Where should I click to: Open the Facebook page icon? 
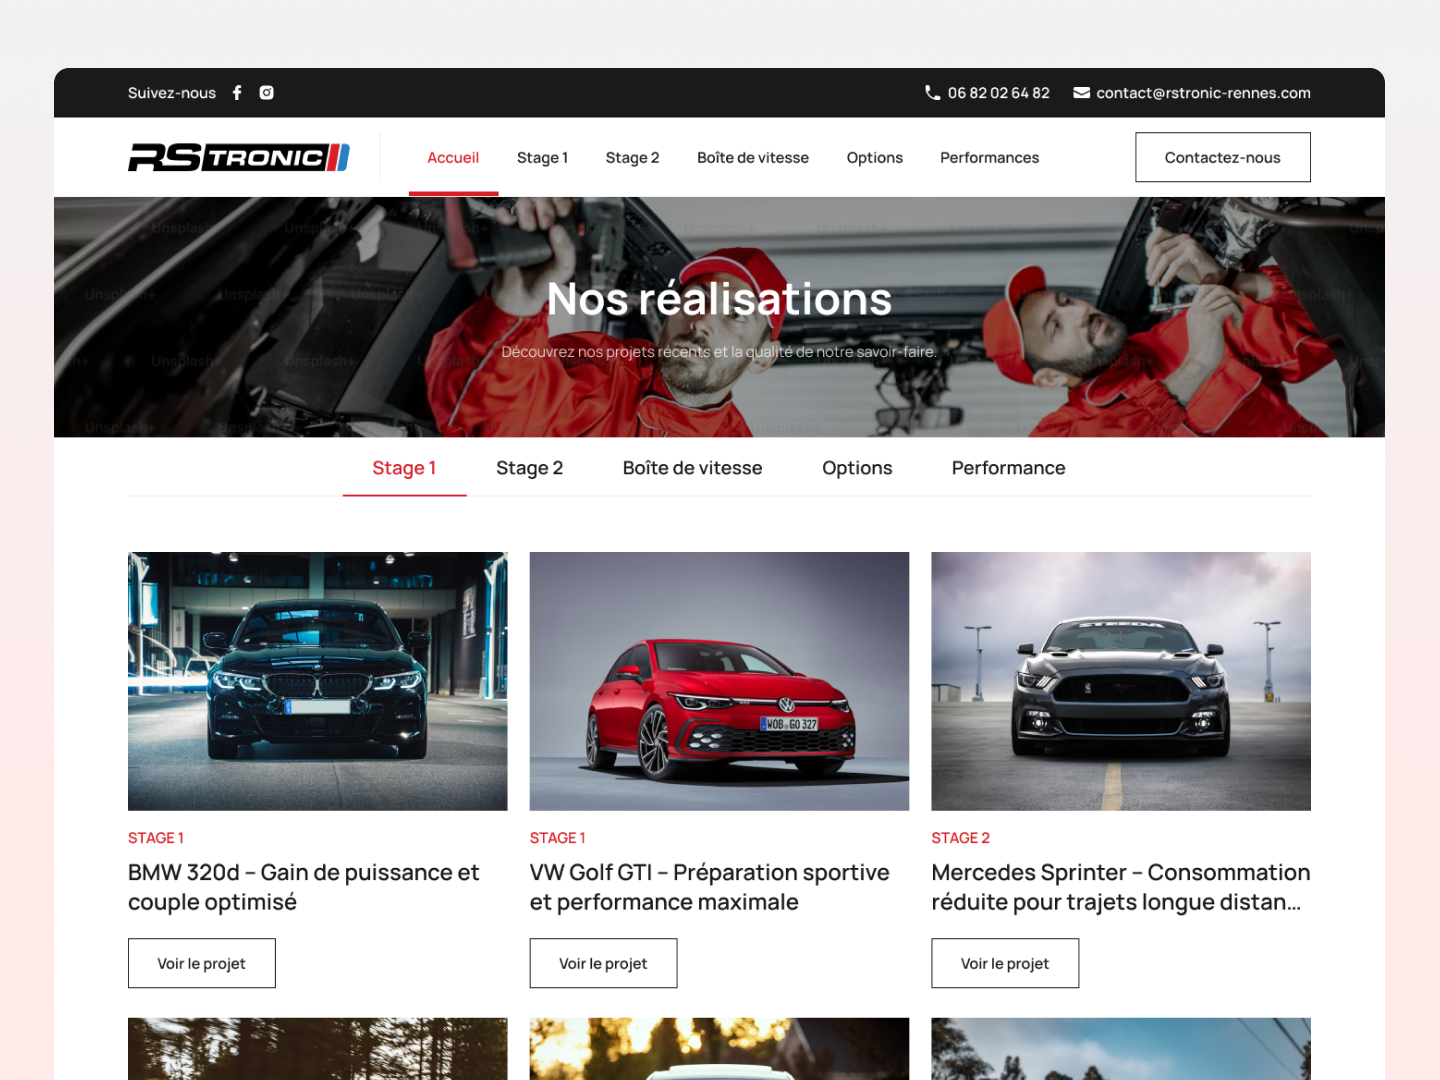237,93
